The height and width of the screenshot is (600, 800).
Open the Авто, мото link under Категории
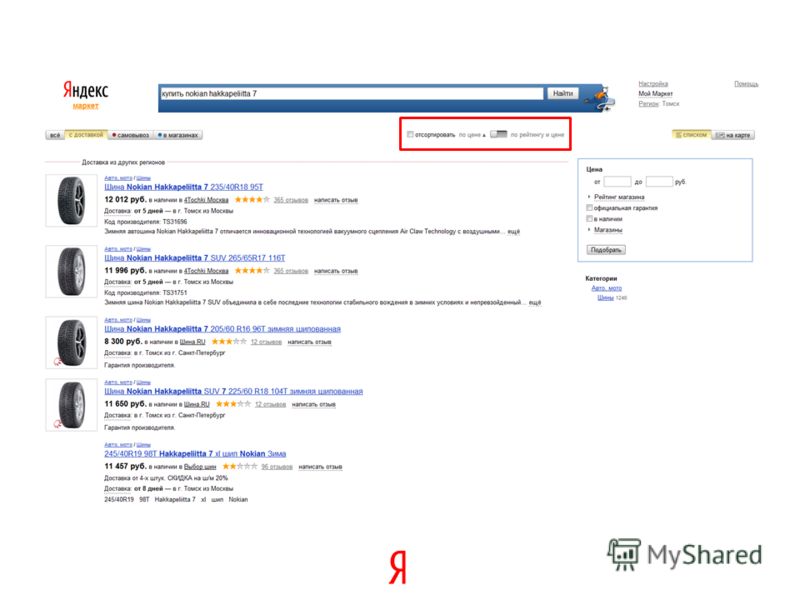pyautogui.click(x=607, y=288)
